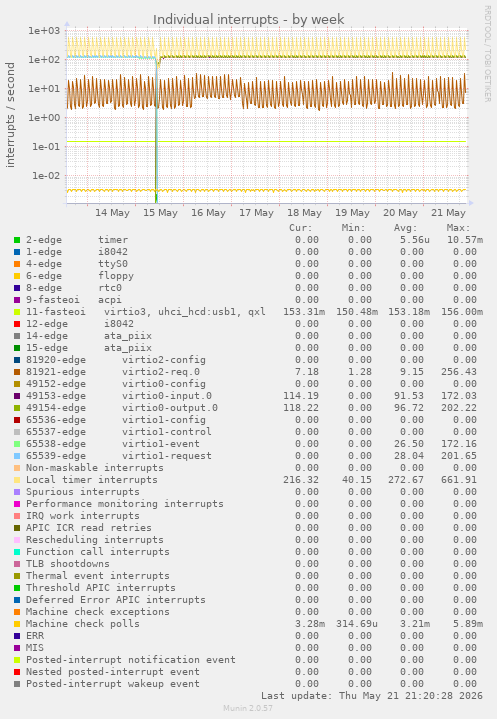Click the green 2-edge timer color swatch
497x719 pixels.
coord(17,240)
